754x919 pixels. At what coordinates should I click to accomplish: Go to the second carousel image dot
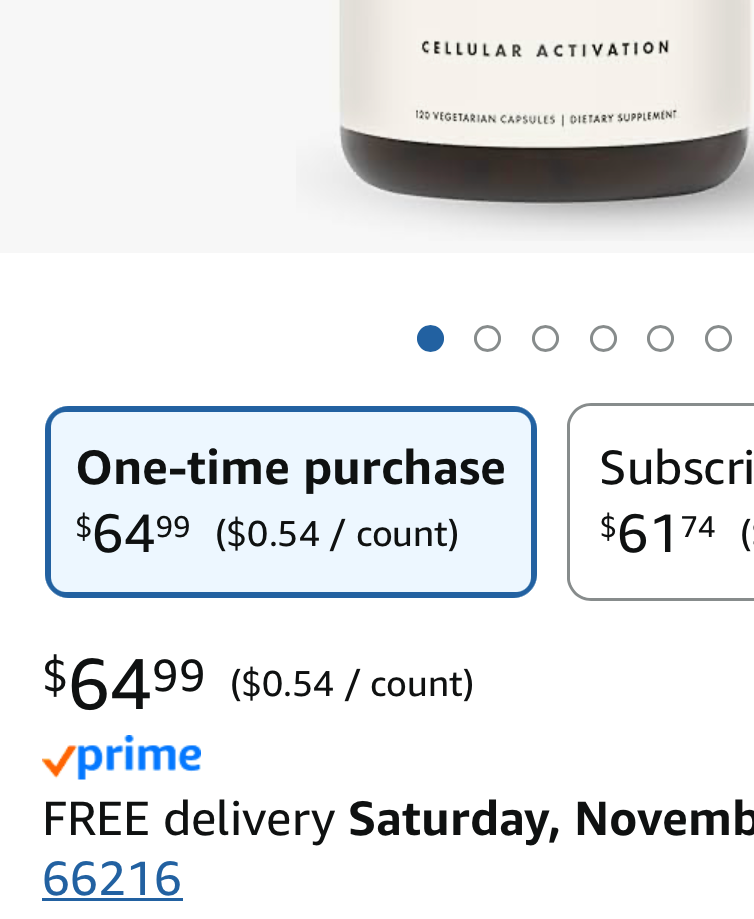[x=487, y=339]
